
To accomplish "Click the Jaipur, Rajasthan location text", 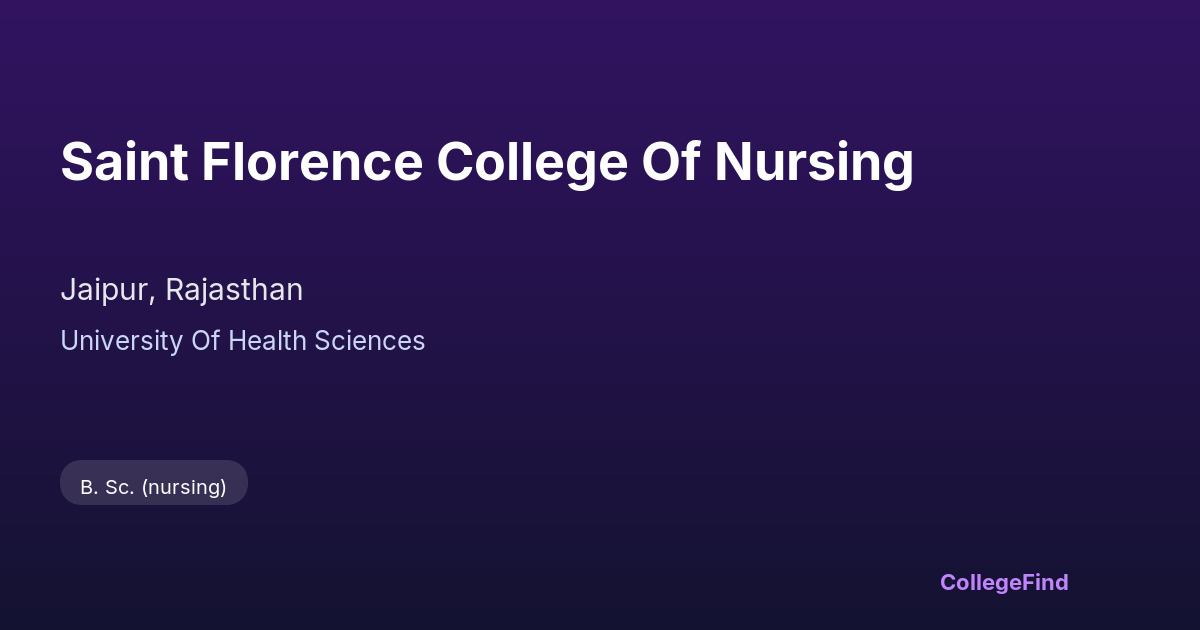I will pos(181,290).
